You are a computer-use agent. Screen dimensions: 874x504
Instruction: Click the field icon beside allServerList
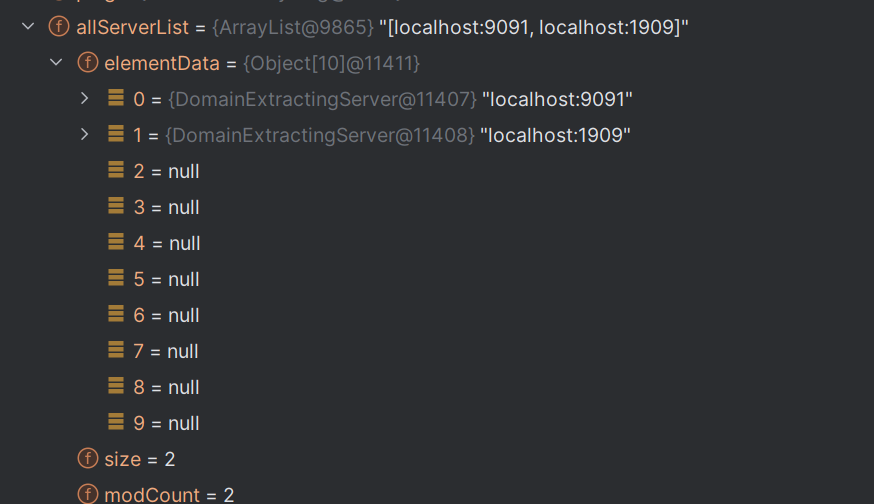[x=59, y=26]
